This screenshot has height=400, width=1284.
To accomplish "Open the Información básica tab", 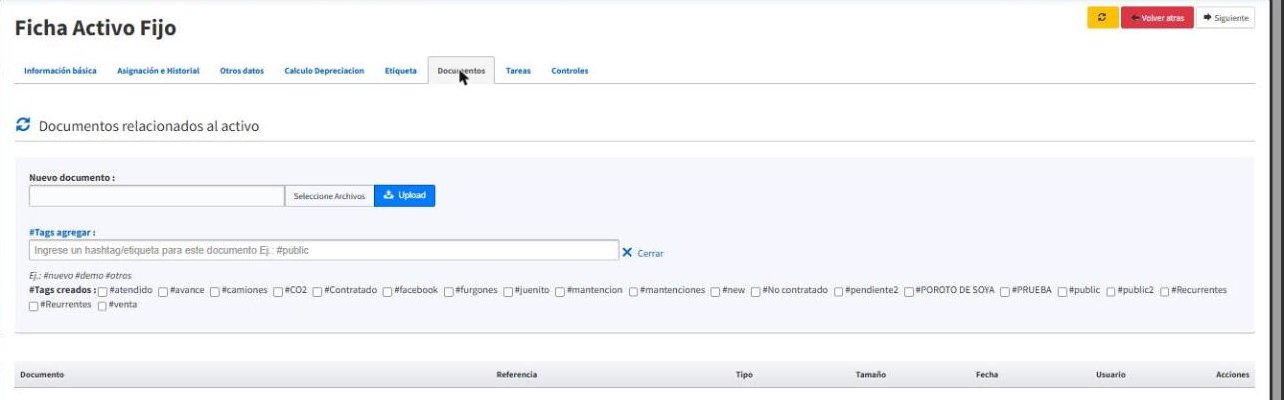I will tap(60, 71).
